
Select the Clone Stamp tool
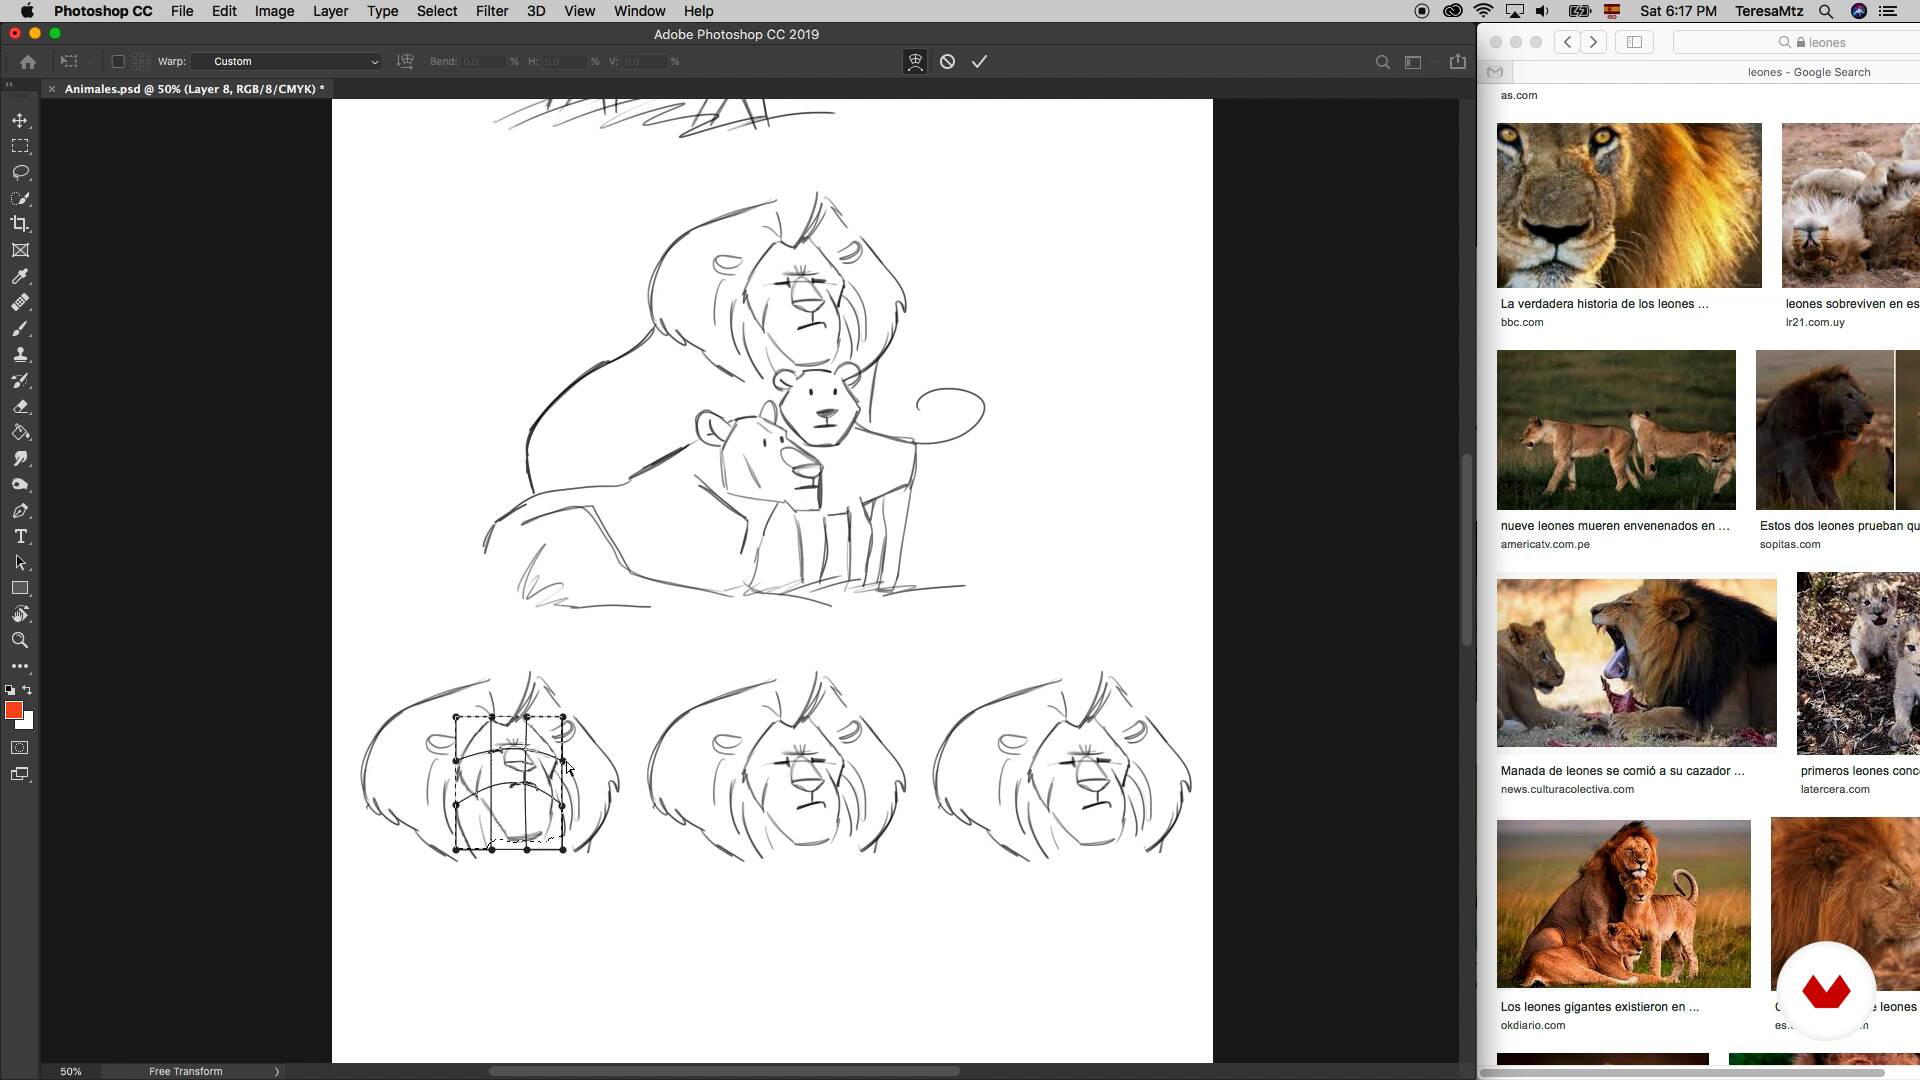coord(20,354)
